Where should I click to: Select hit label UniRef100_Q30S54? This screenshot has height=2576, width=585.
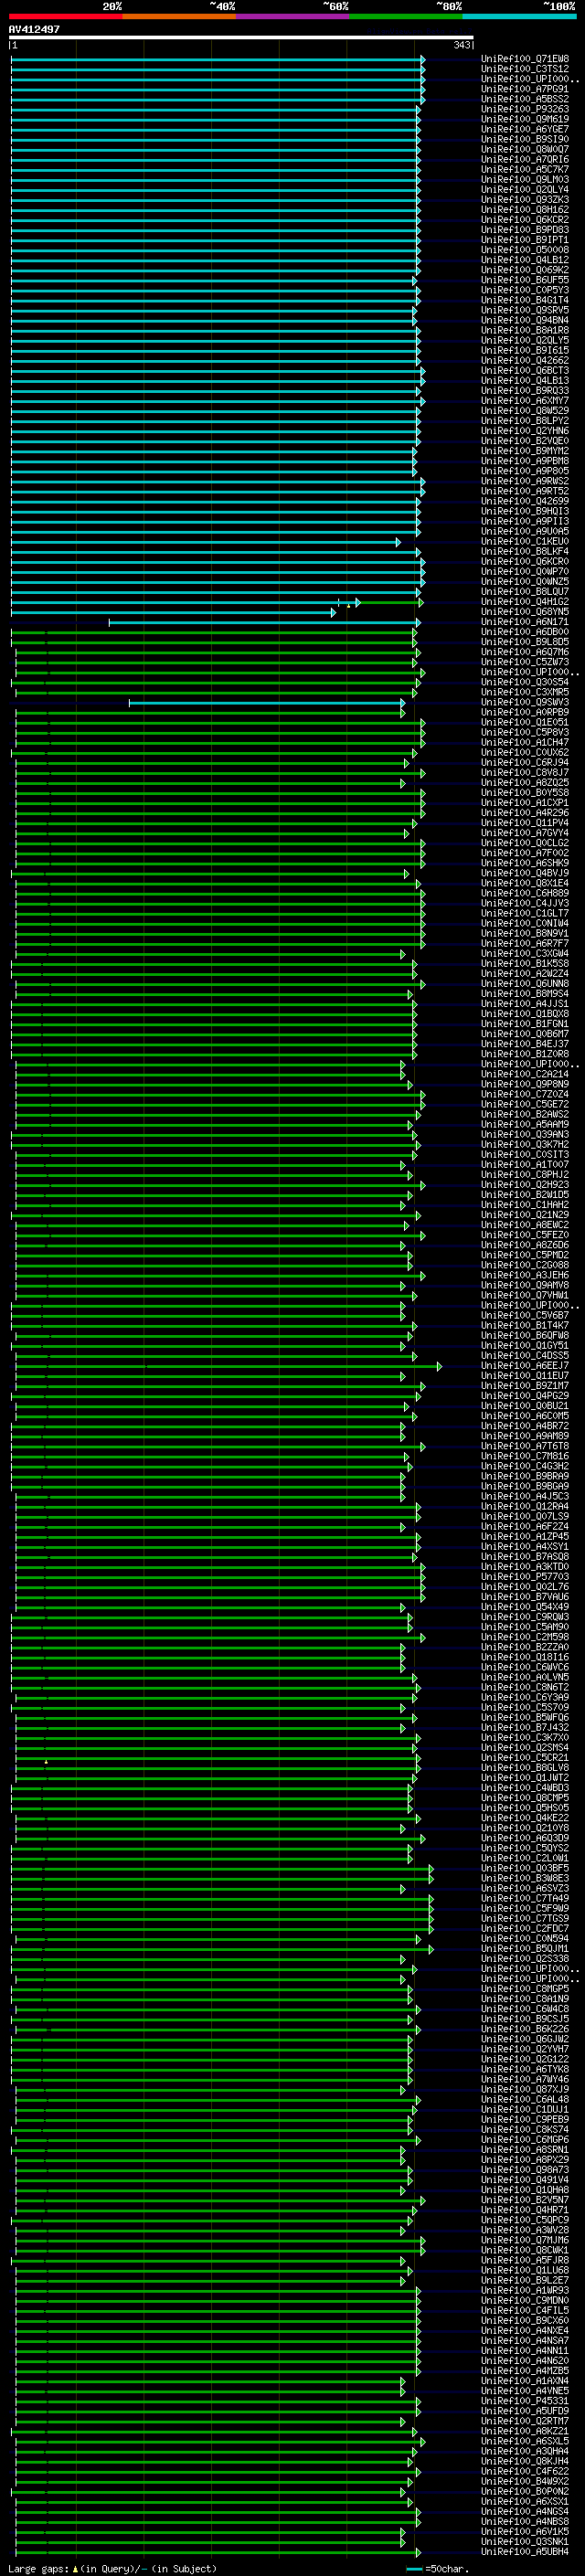pos(525,682)
